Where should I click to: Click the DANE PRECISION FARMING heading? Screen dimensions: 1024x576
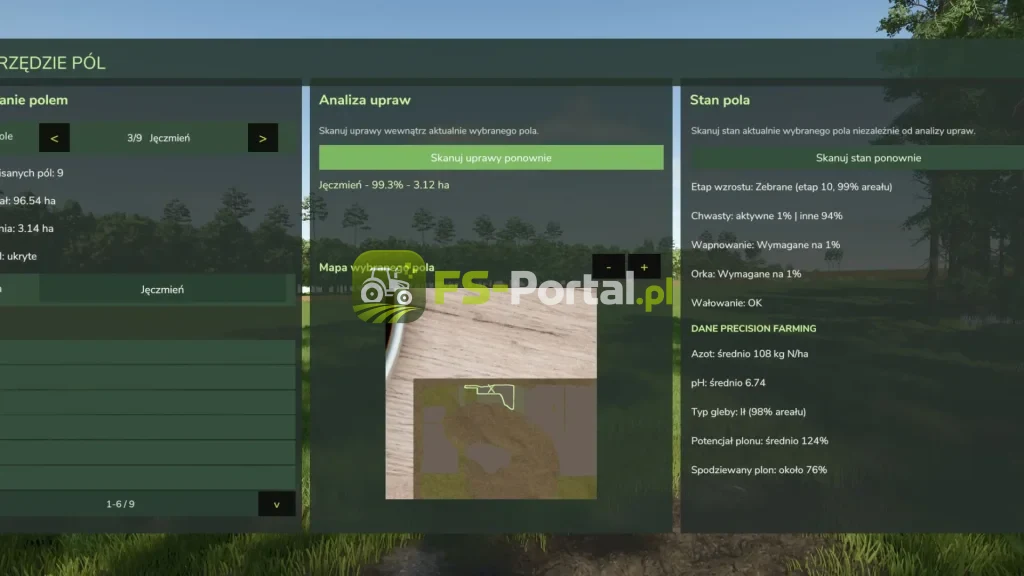point(754,328)
